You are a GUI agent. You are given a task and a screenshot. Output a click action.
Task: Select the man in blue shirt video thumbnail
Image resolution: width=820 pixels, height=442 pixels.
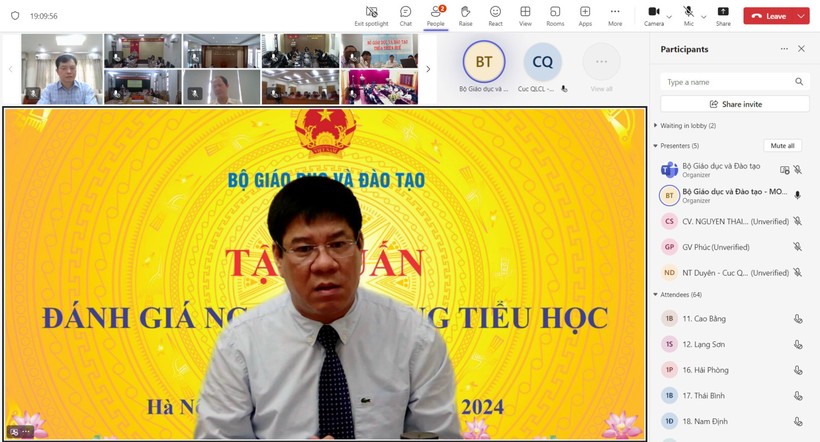(62, 69)
